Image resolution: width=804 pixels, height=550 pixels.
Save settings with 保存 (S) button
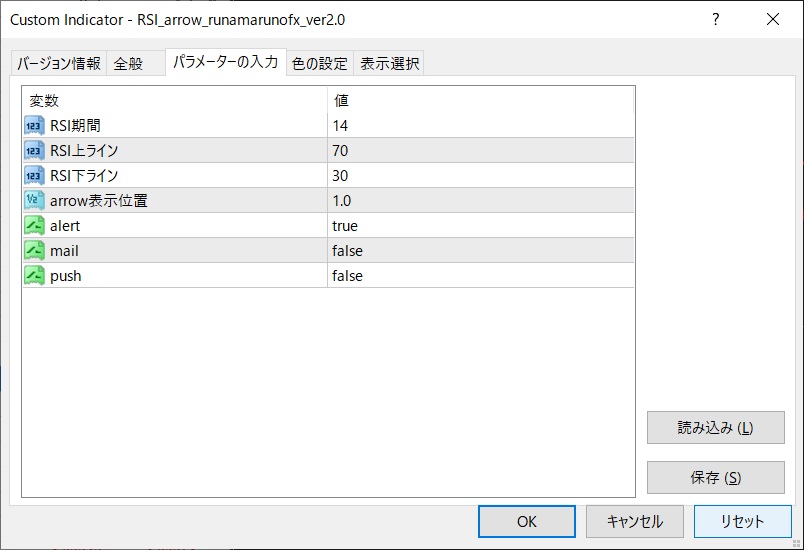pyautogui.click(x=716, y=478)
